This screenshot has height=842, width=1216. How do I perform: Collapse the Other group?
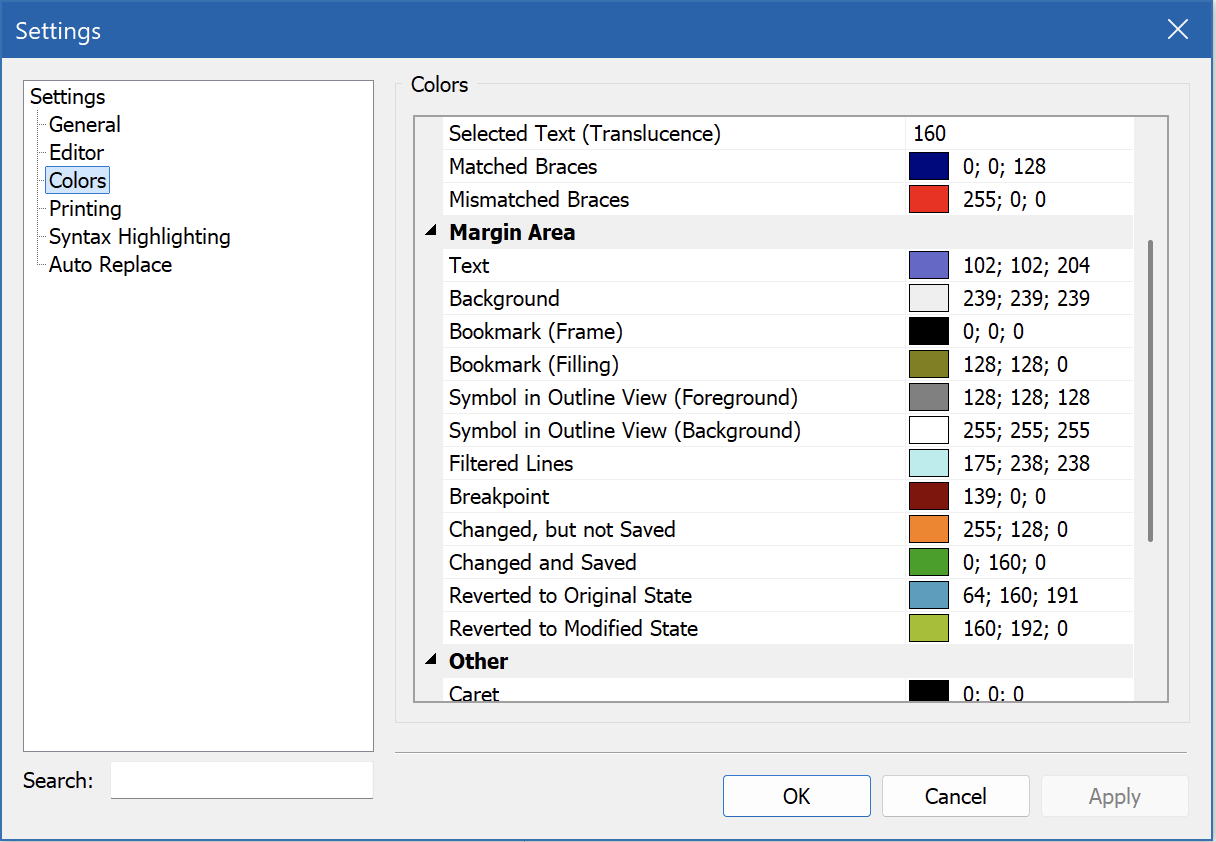[x=430, y=660]
